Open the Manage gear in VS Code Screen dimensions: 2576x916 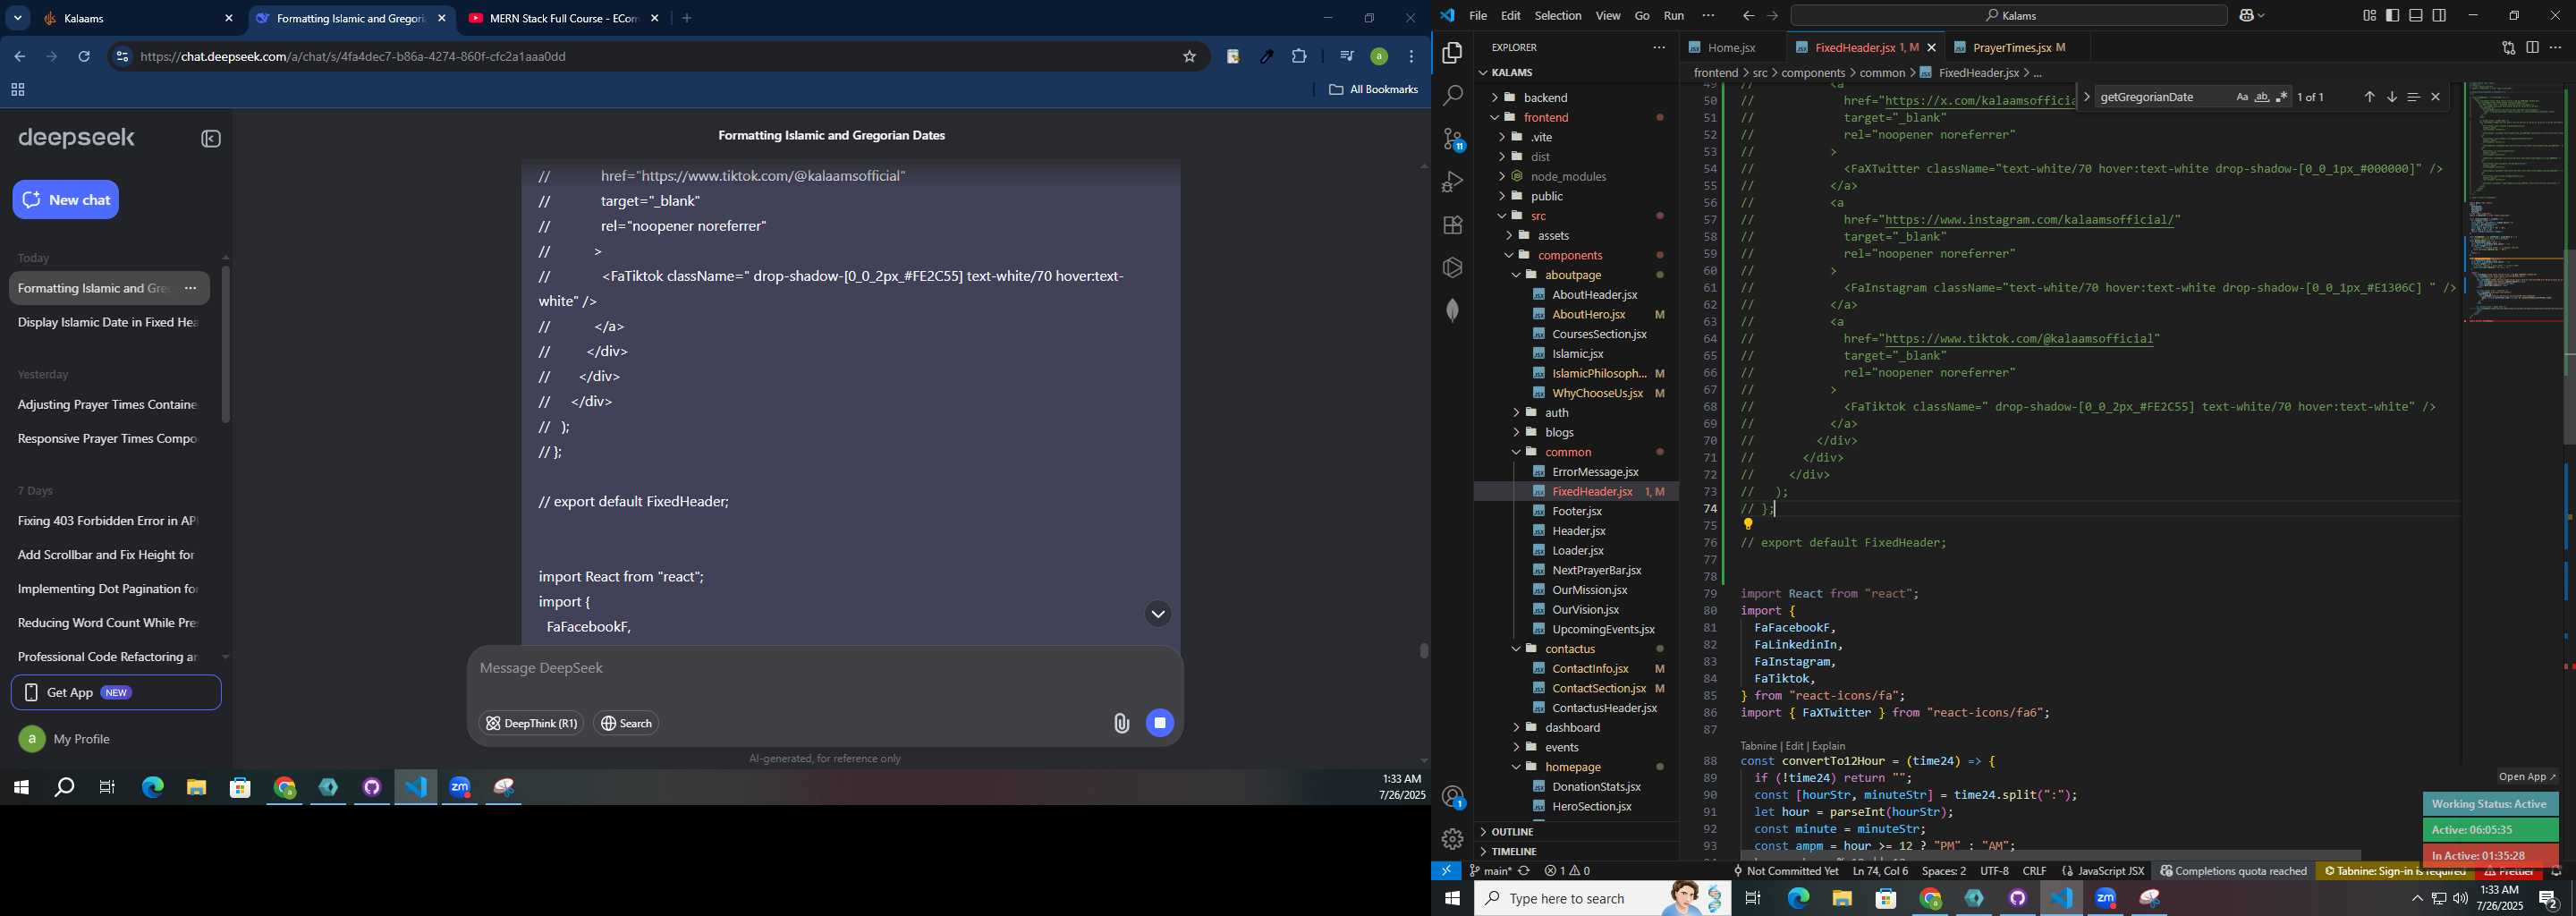(1452, 839)
